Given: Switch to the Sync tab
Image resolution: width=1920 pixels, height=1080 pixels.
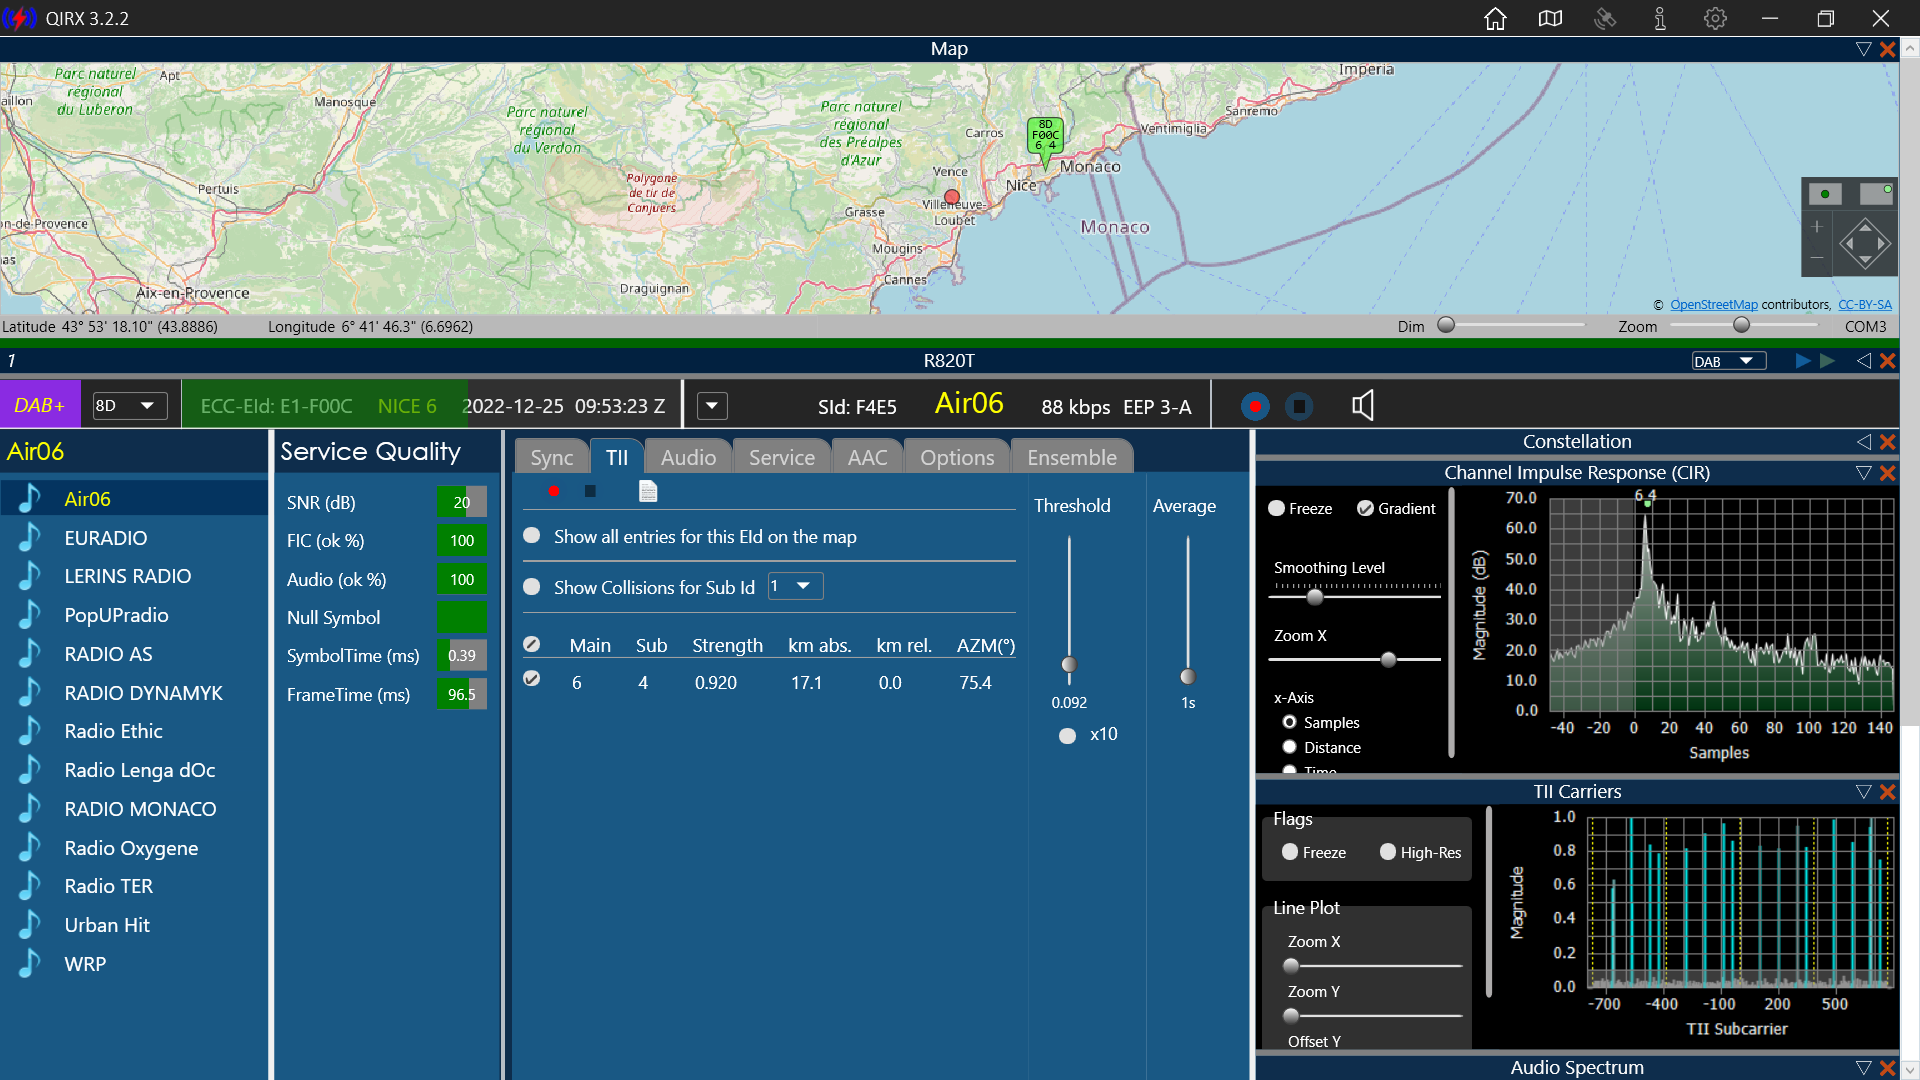Looking at the screenshot, I should coord(552,457).
